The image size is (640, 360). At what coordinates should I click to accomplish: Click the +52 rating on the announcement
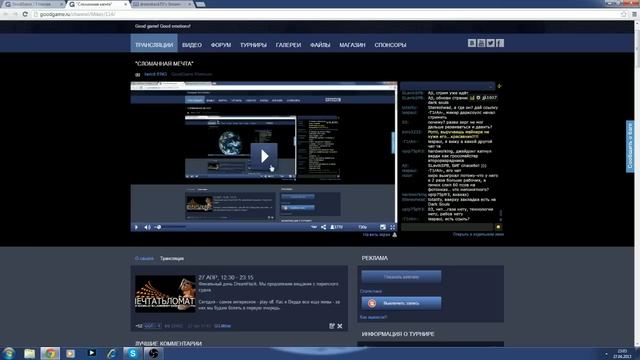point(139,326)
